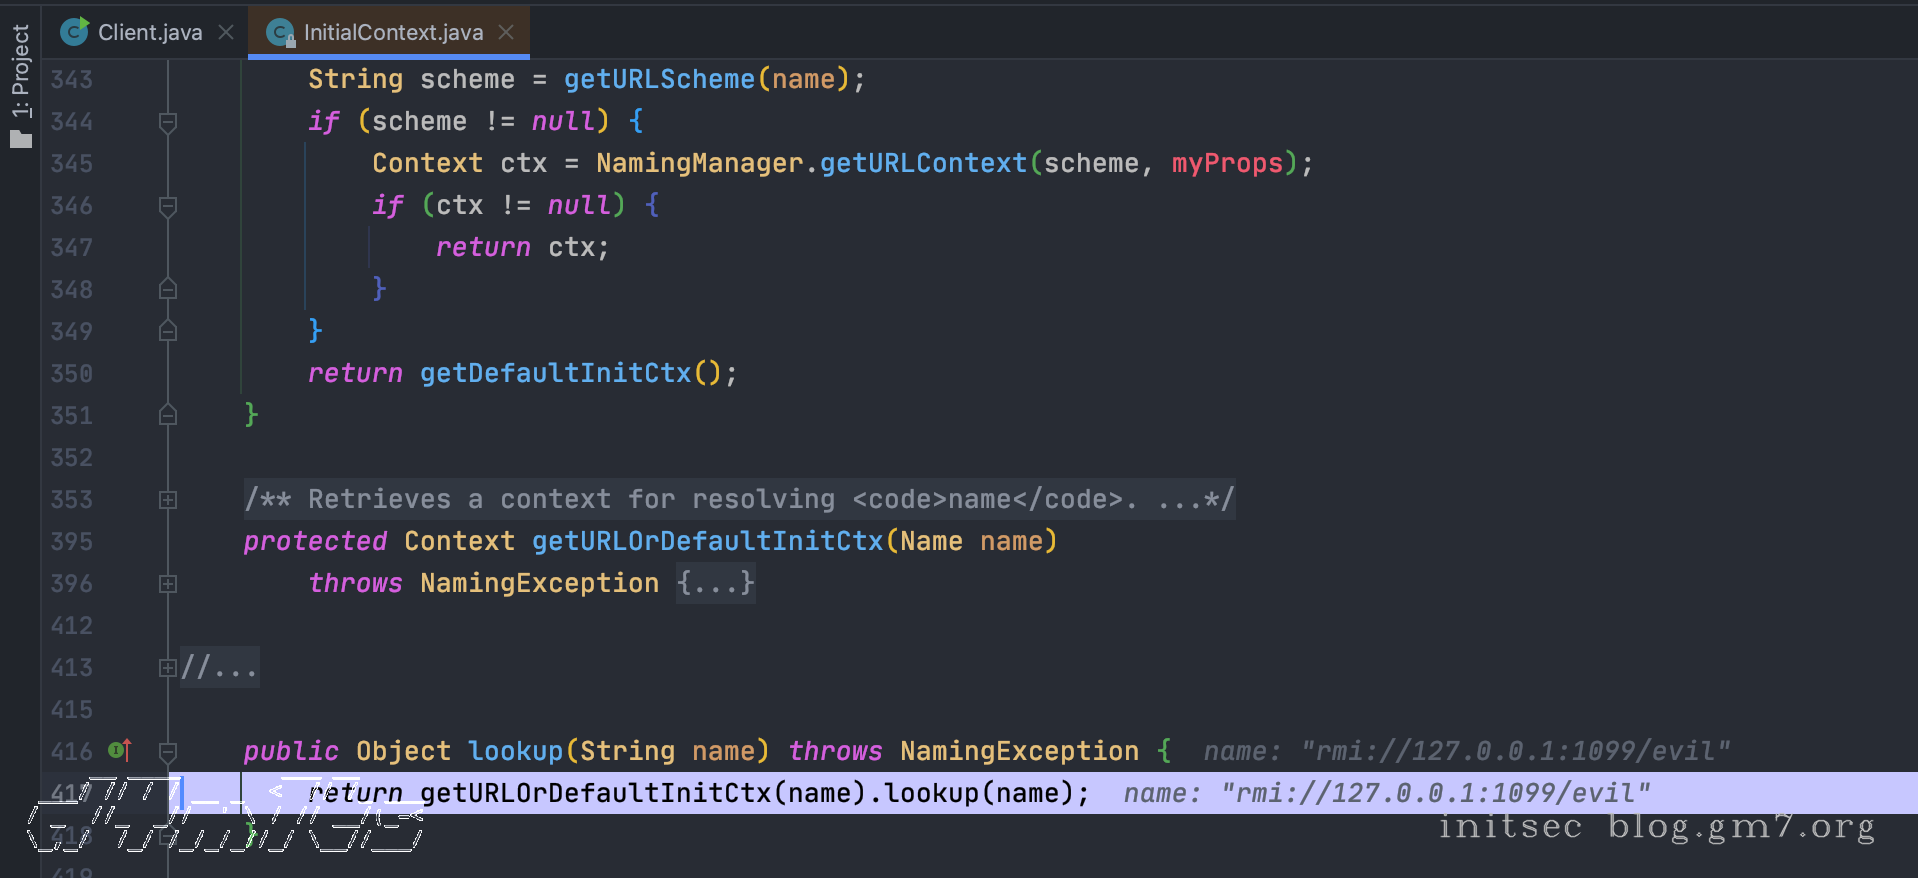This screenshot has height=878, width=1918.
Task: Click the folded {...} placeholder after NamingException
Action: point(715,583)
